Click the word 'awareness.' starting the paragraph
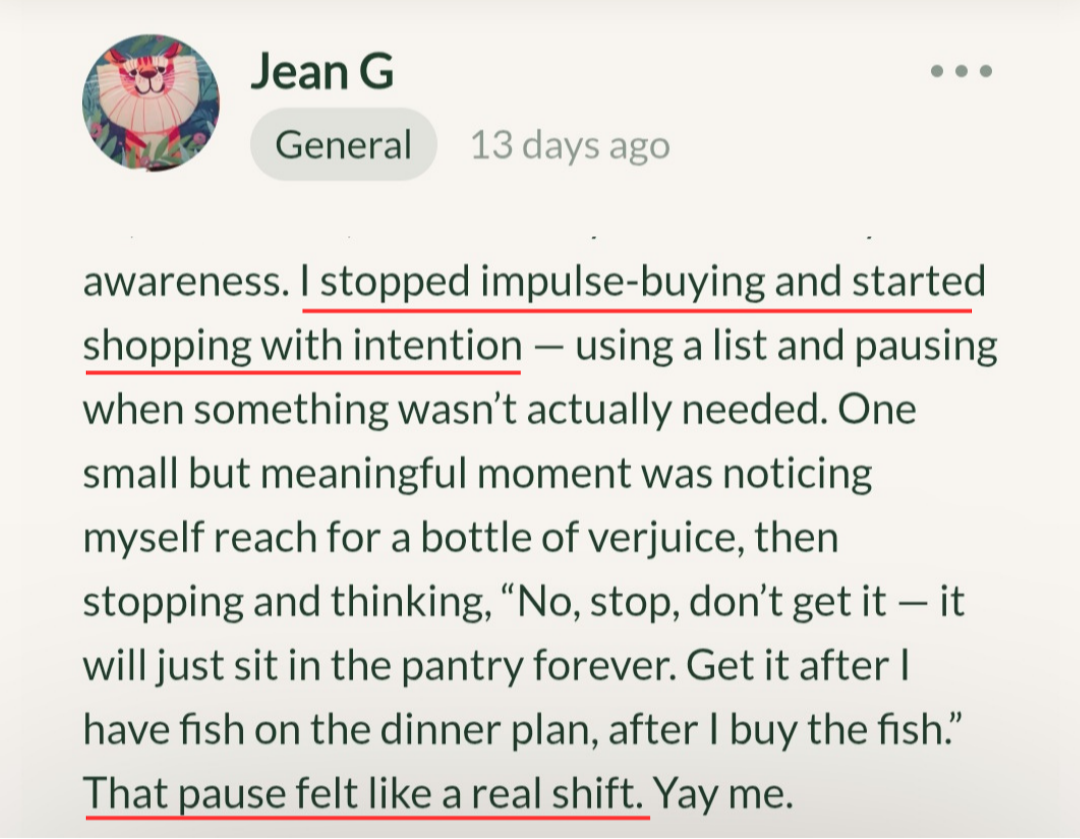 [183, 283]
